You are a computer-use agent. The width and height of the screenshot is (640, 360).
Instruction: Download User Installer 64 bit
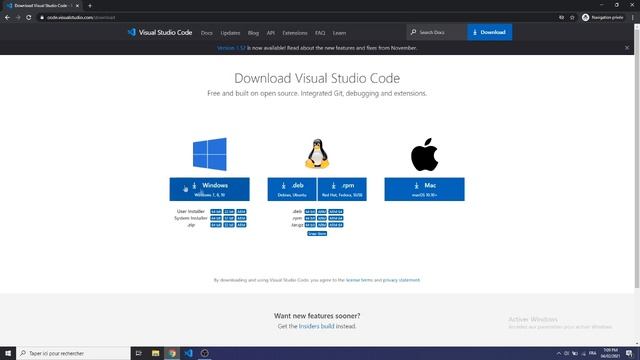click(x=216, y=211)
